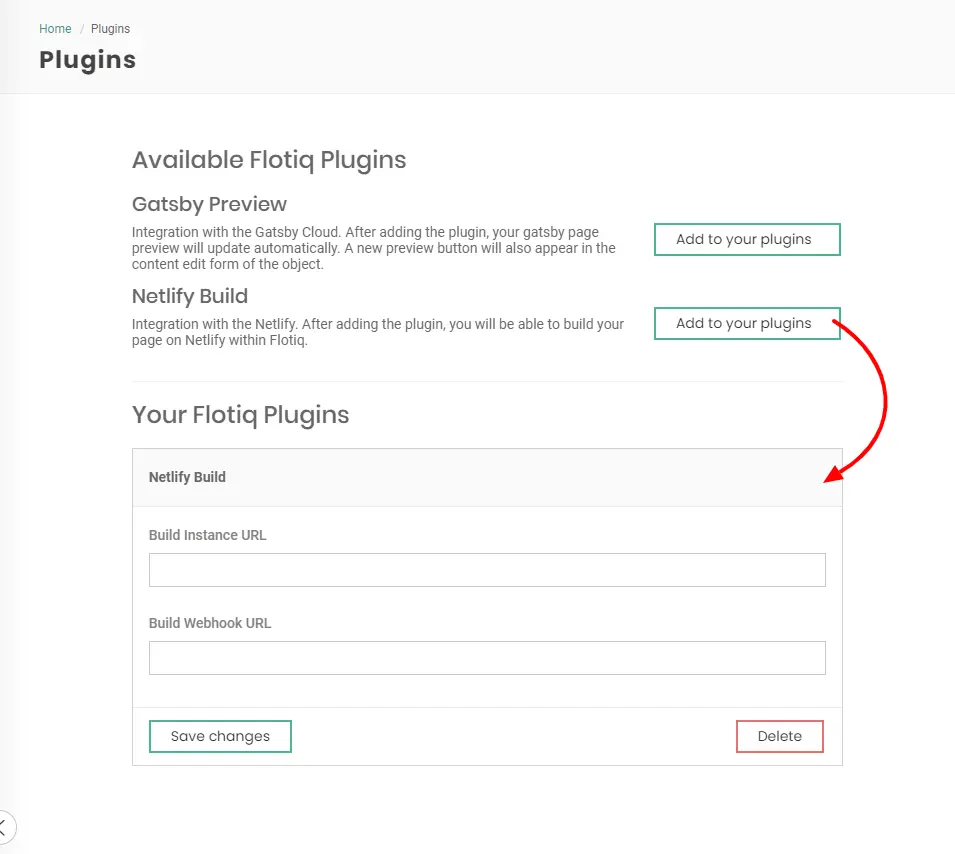Add the Gatsby Preview plugin
Screen dimensions: 955x854
coord(746,240)
